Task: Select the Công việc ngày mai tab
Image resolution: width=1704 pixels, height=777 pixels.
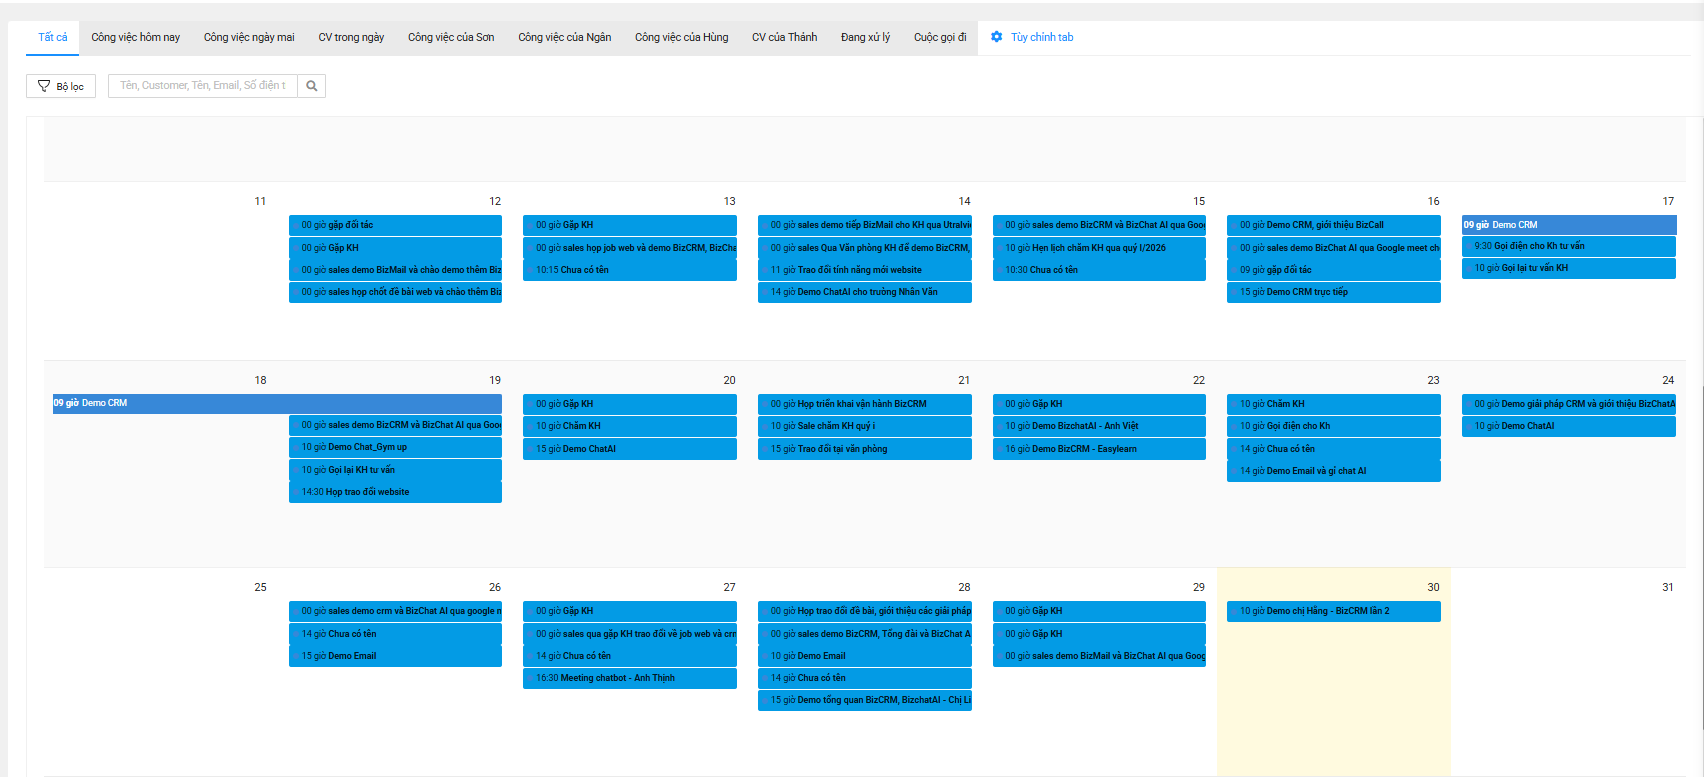Action: (249, 37)
